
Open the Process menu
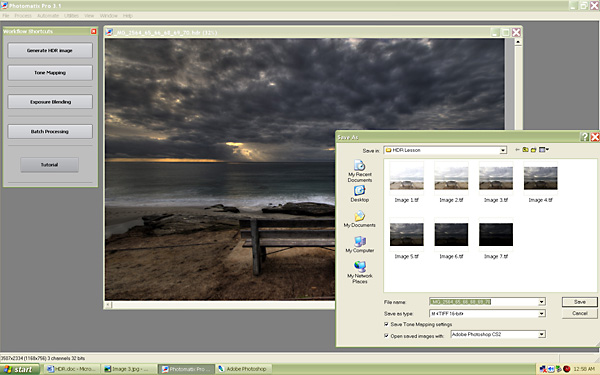point(23,16)
